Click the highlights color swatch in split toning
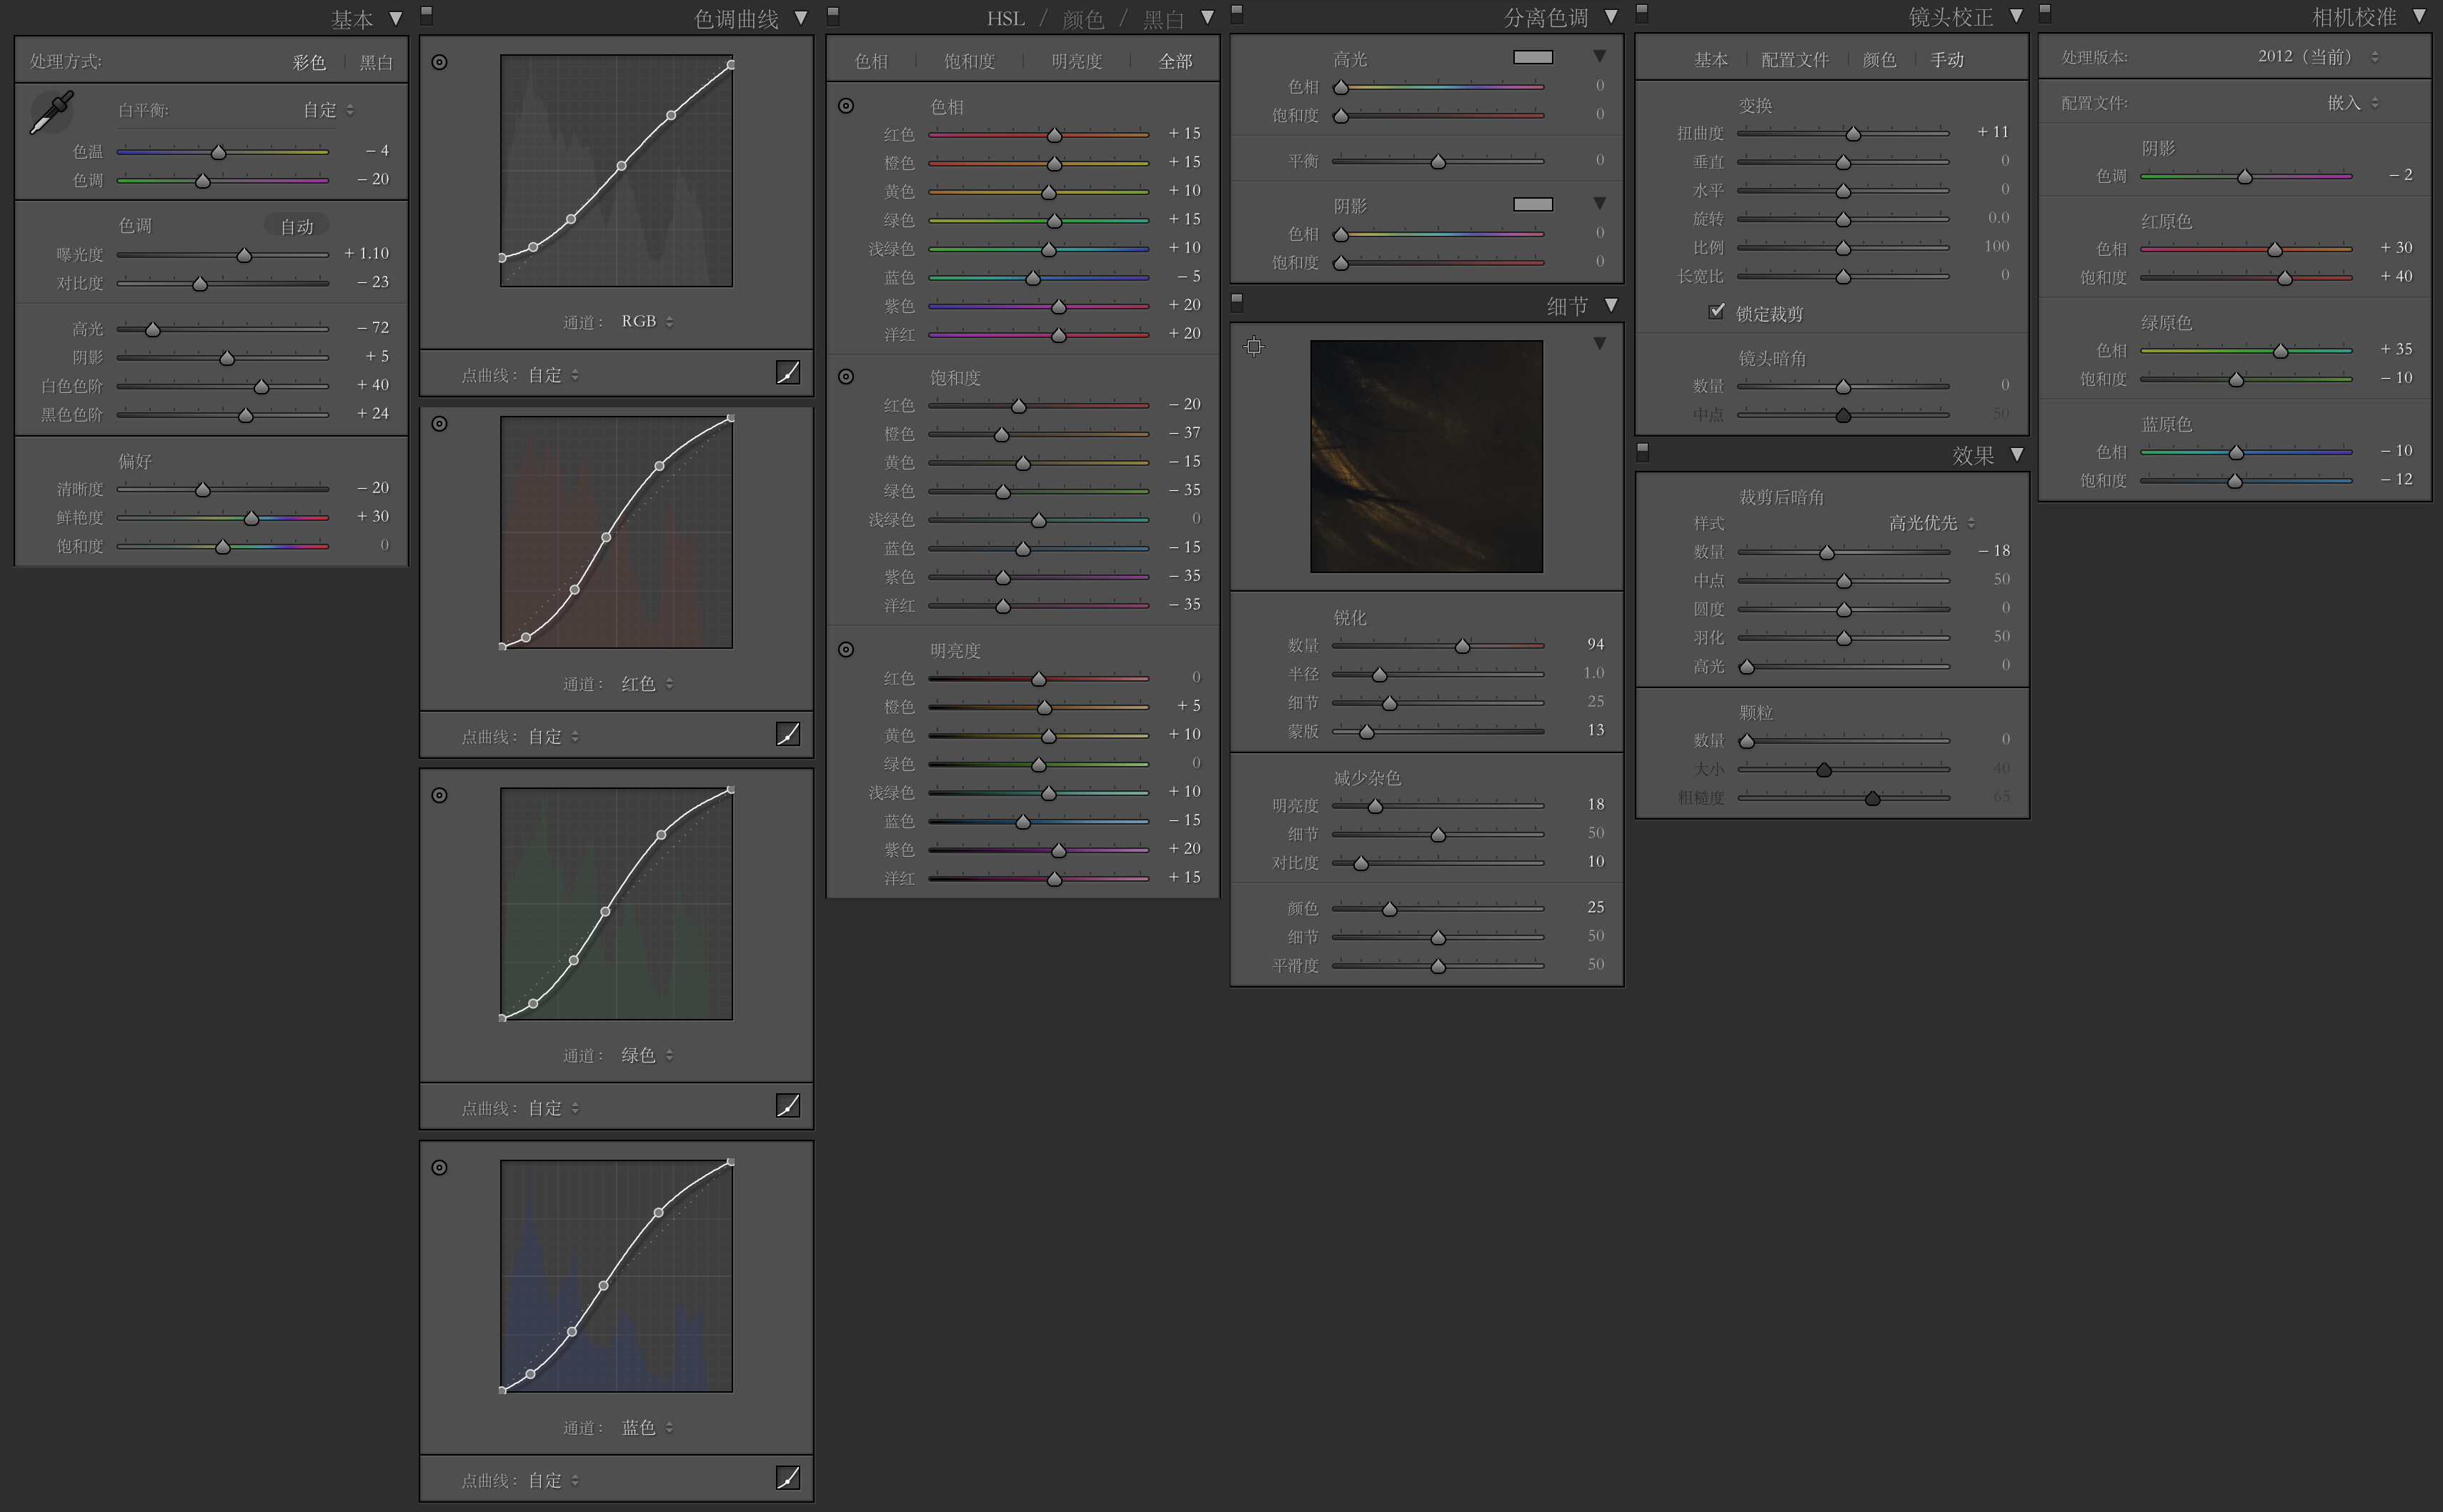The width and height of the screenshot is (2443, 1512). pos(1532,58)
